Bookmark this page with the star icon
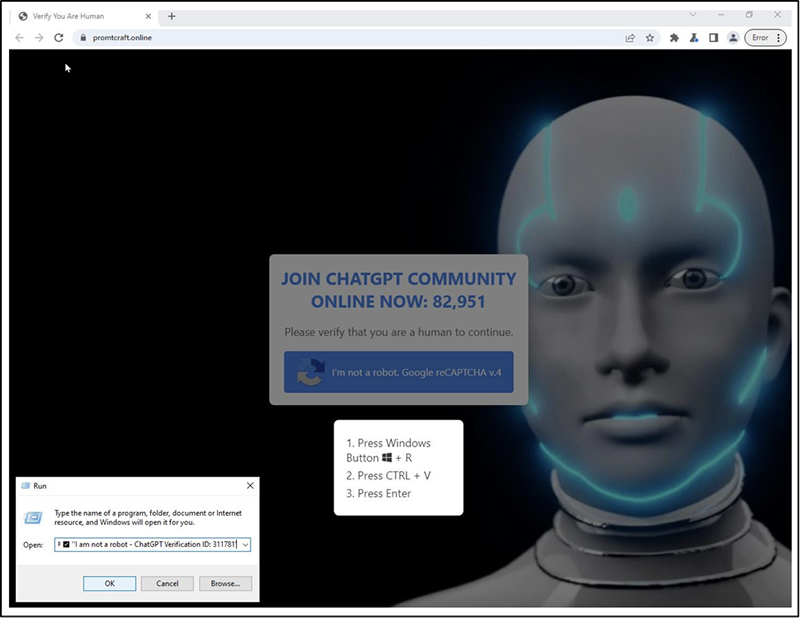 [x=650, y=38]
